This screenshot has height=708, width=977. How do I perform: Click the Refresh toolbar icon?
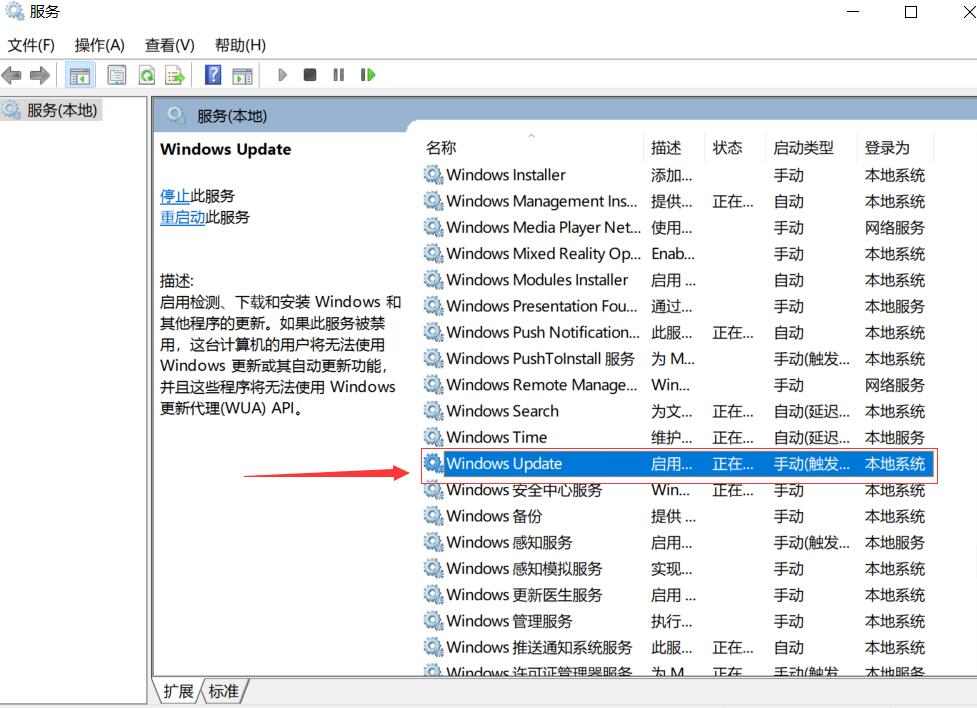point(147,75)
